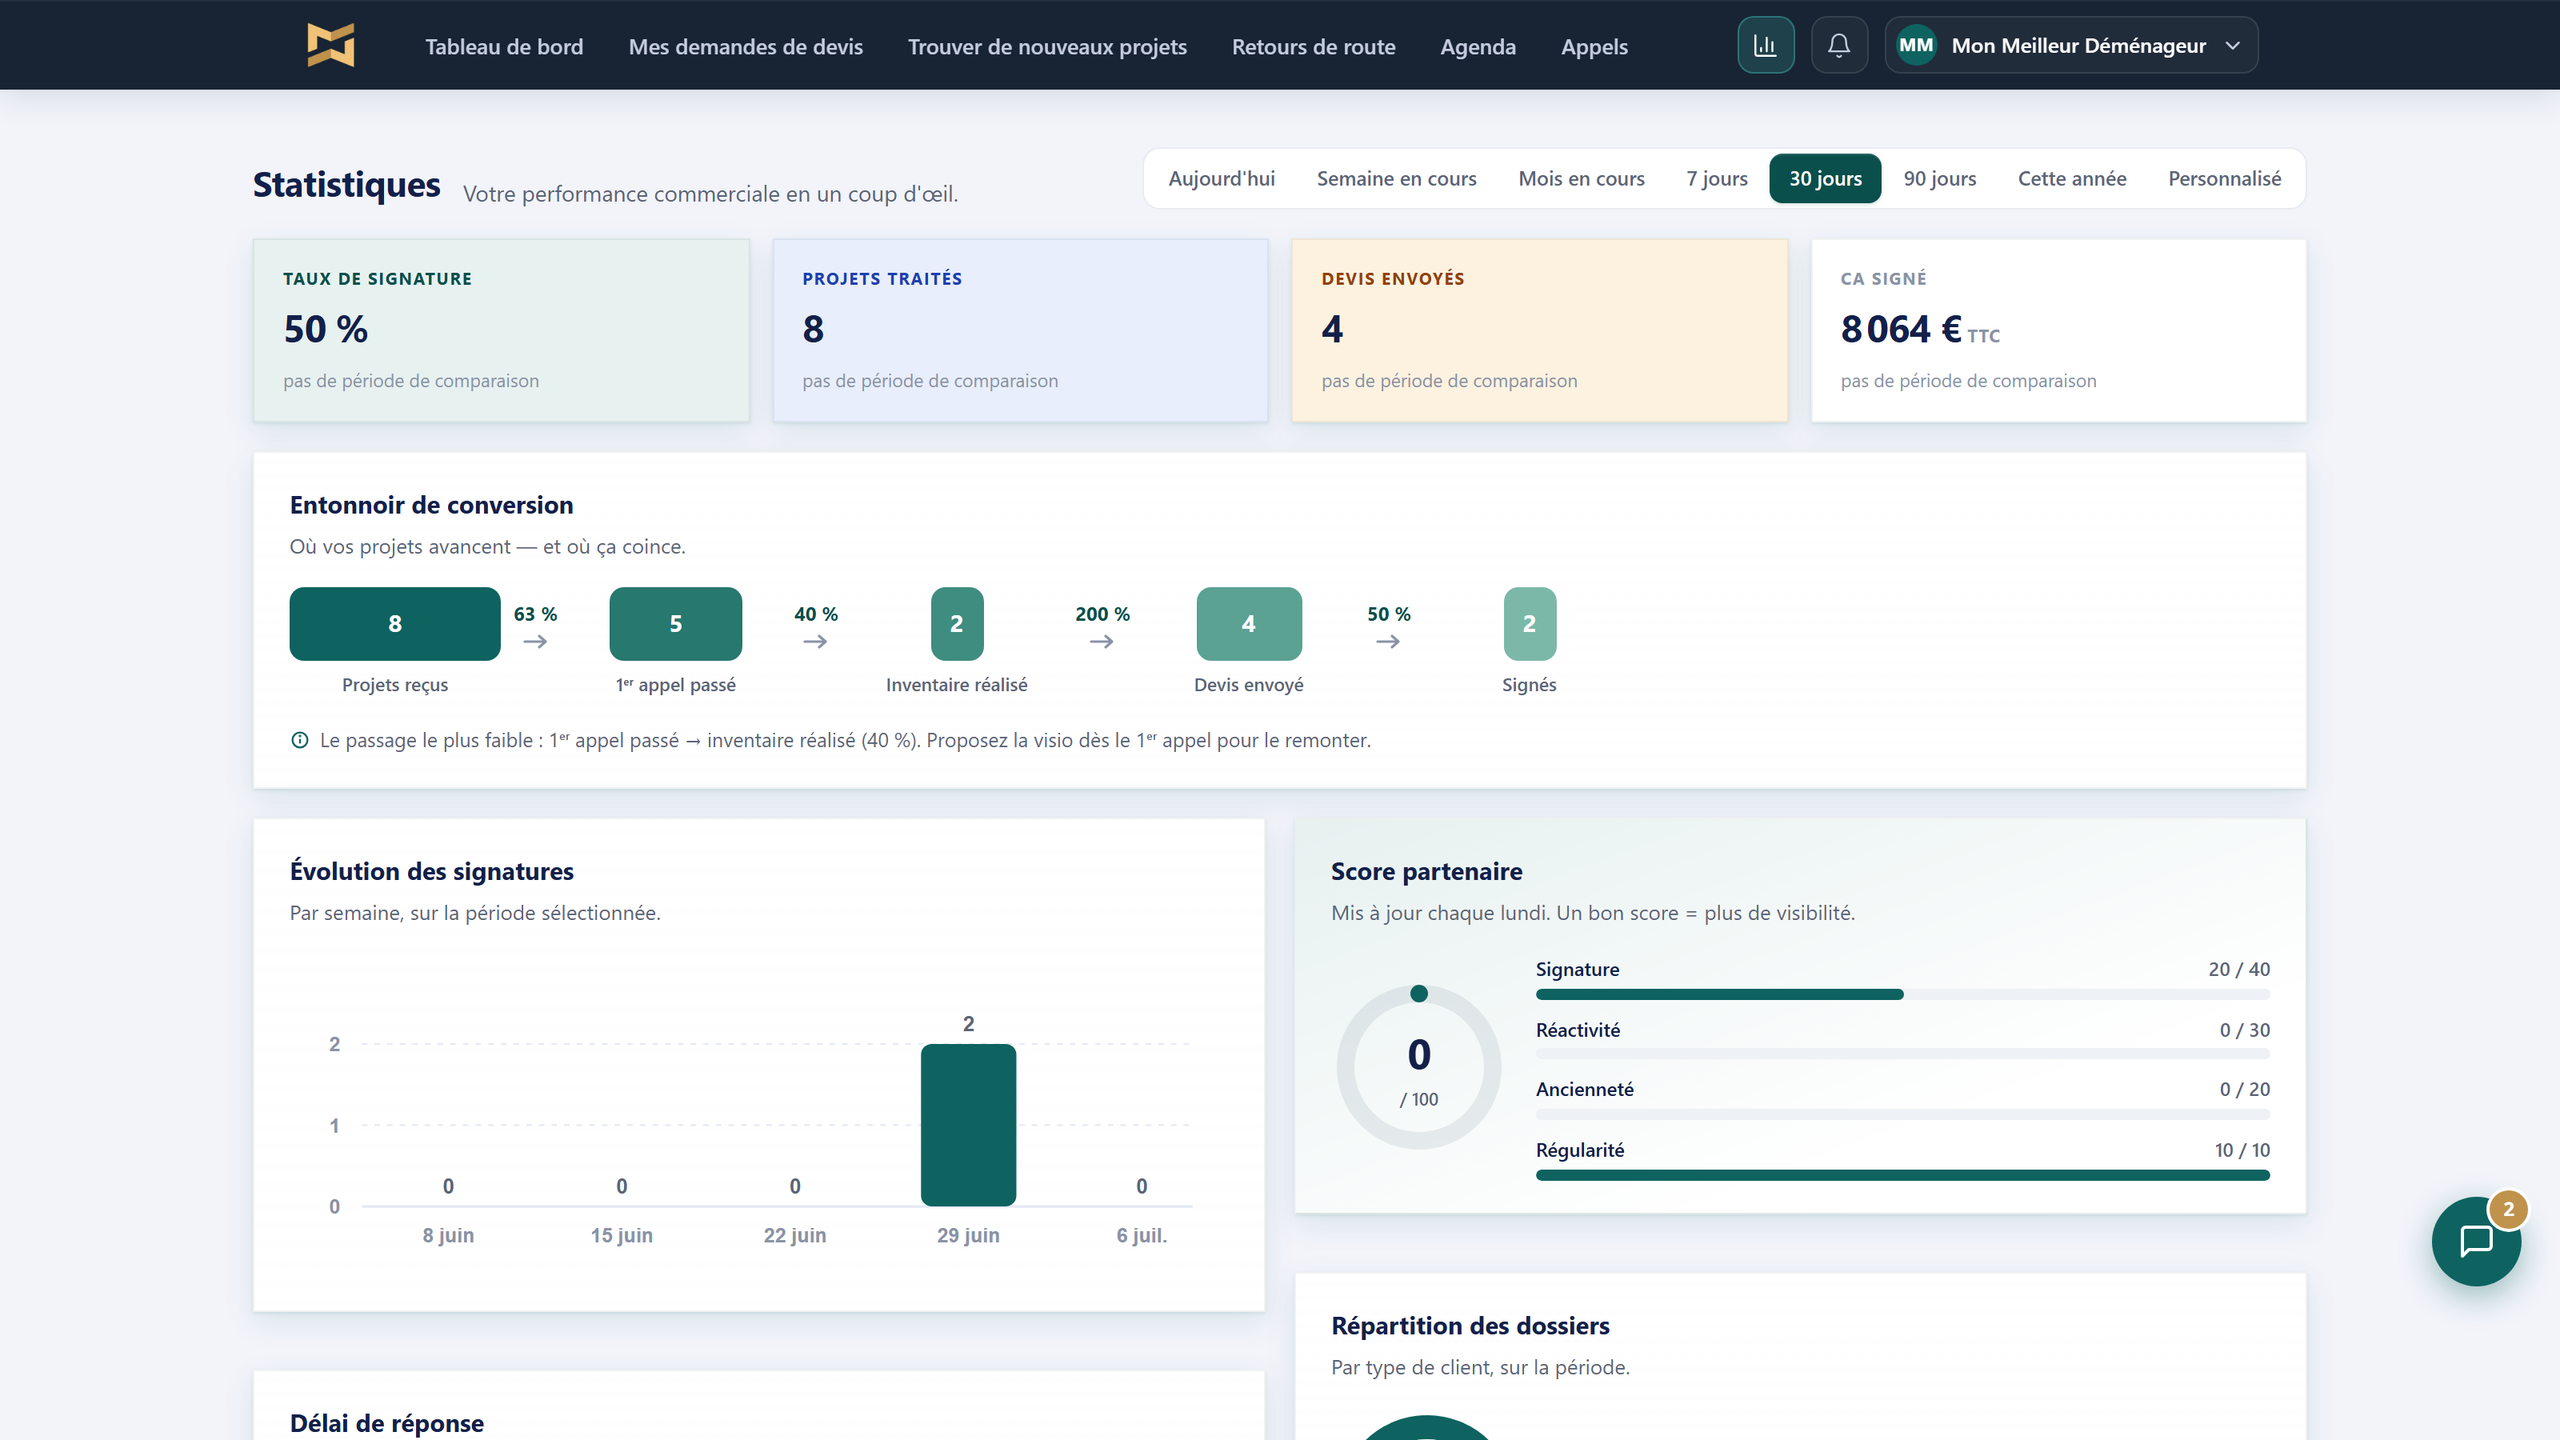Open Mes demandes de devis
The image size is (2560, 1440).
tap(745, 46)
